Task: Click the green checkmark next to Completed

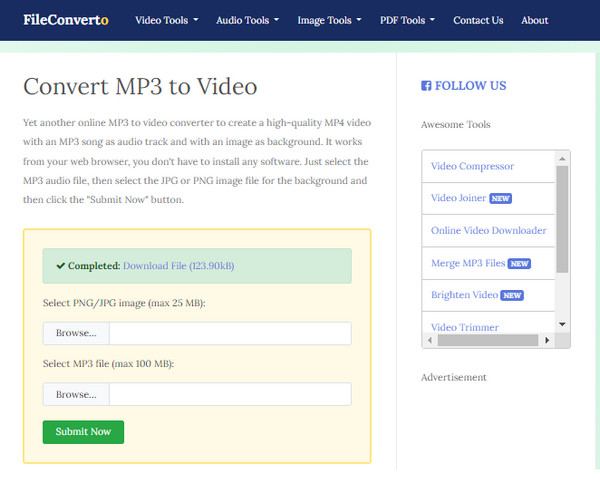Action: [60, 266]
